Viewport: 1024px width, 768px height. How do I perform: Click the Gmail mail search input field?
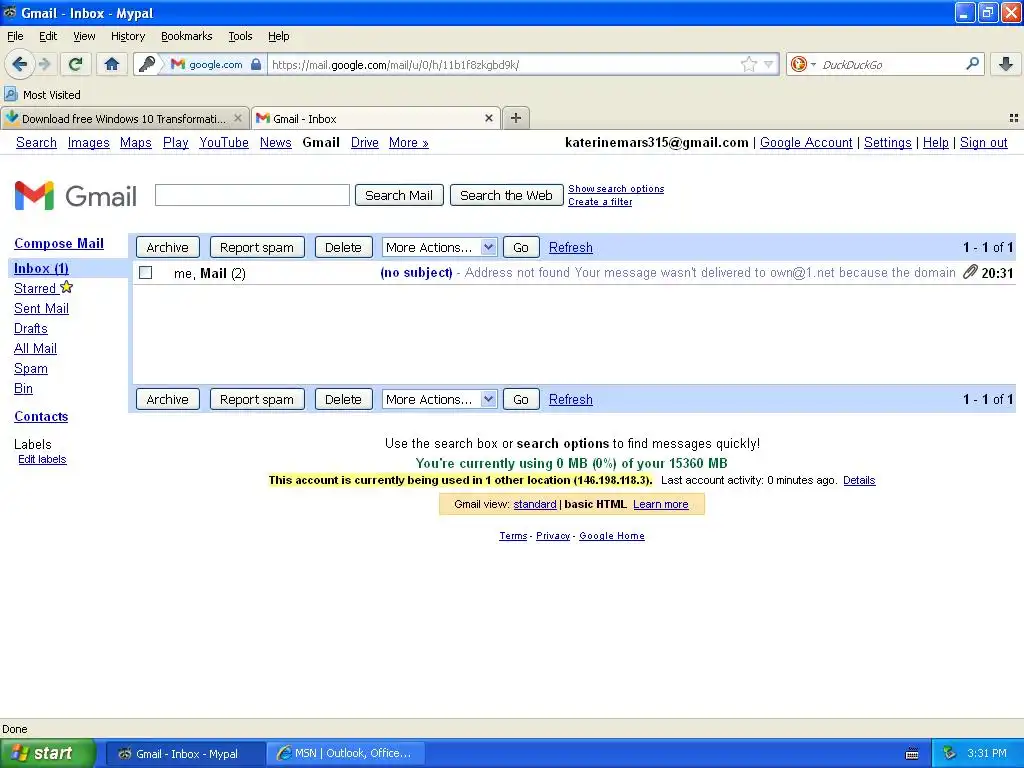click(x=252, y=195)
